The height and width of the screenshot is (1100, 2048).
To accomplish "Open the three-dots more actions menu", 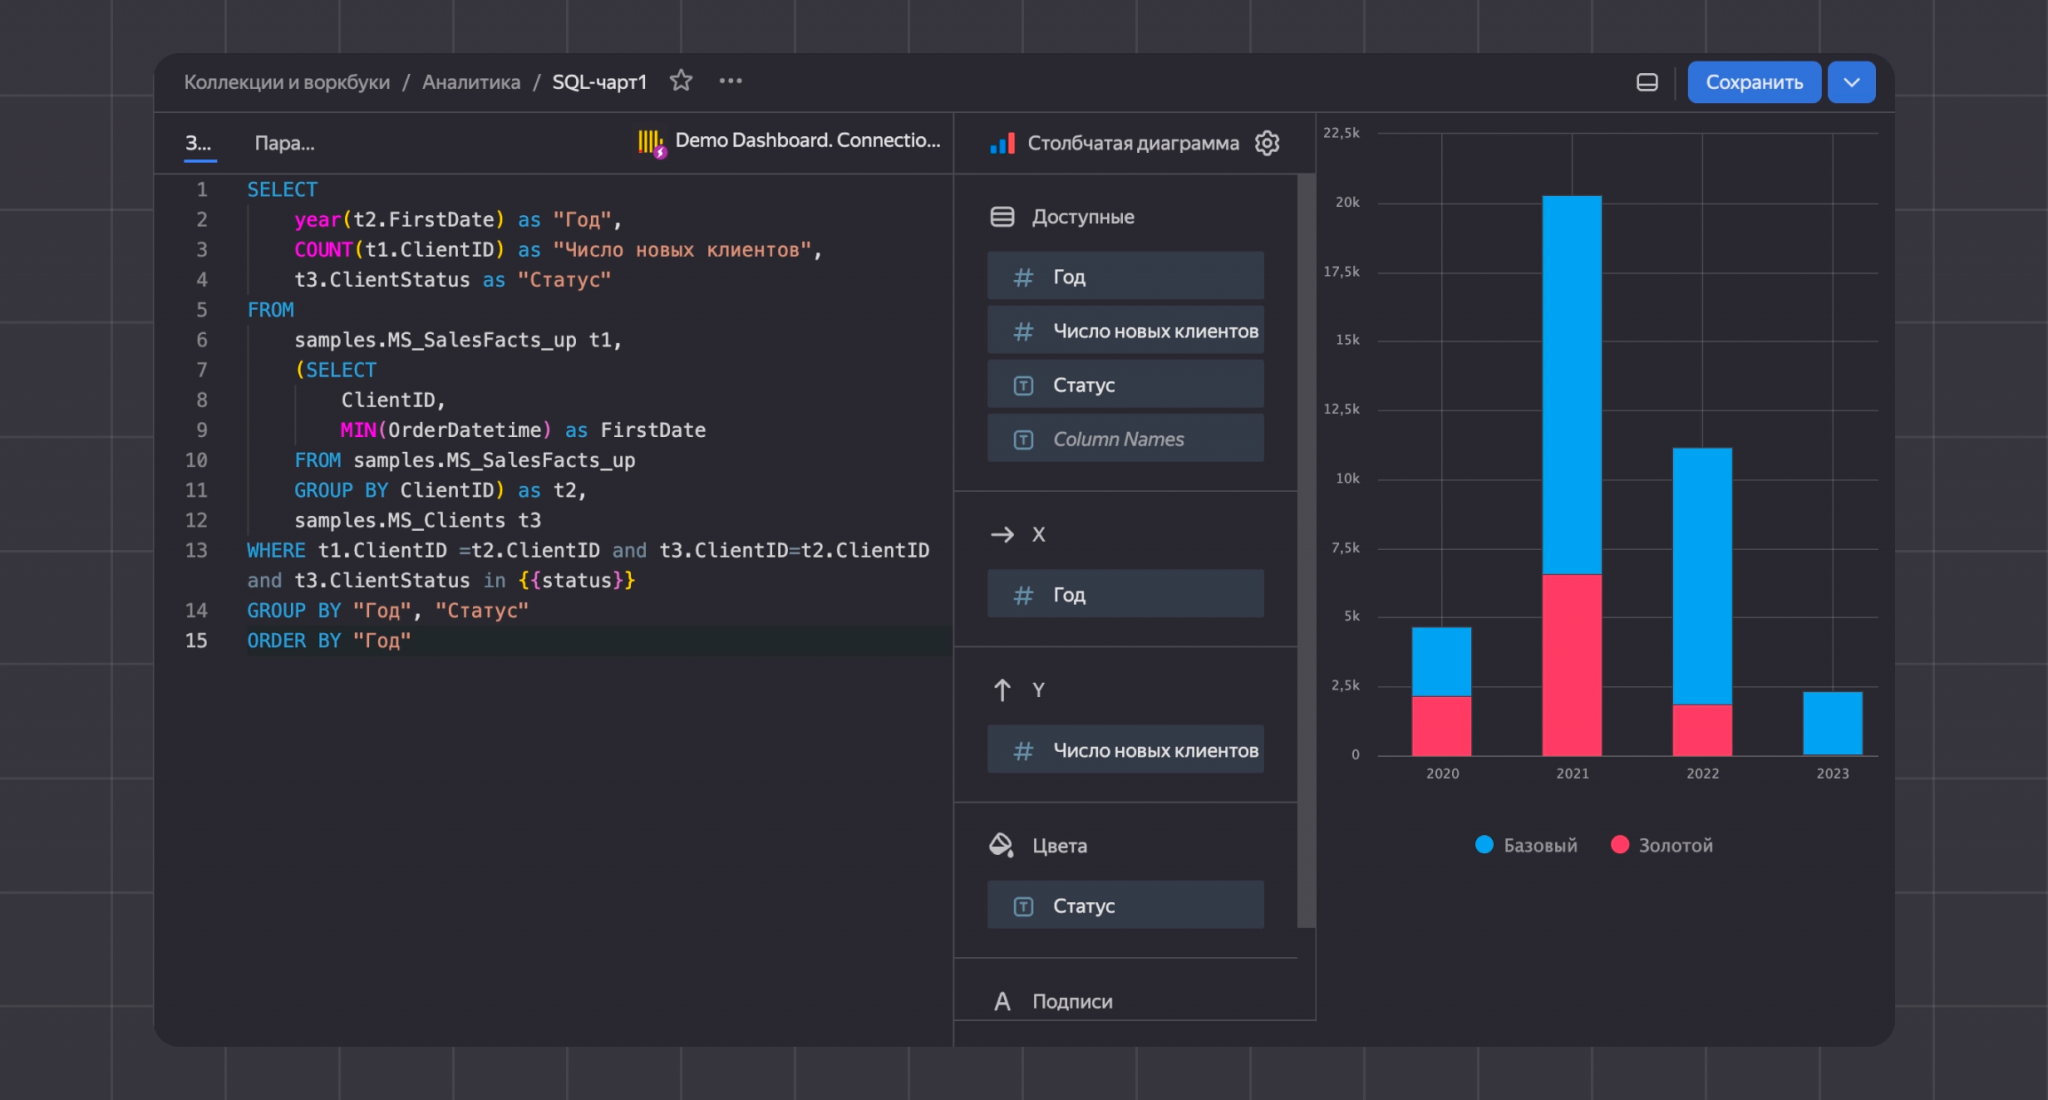I will (731, 81).
